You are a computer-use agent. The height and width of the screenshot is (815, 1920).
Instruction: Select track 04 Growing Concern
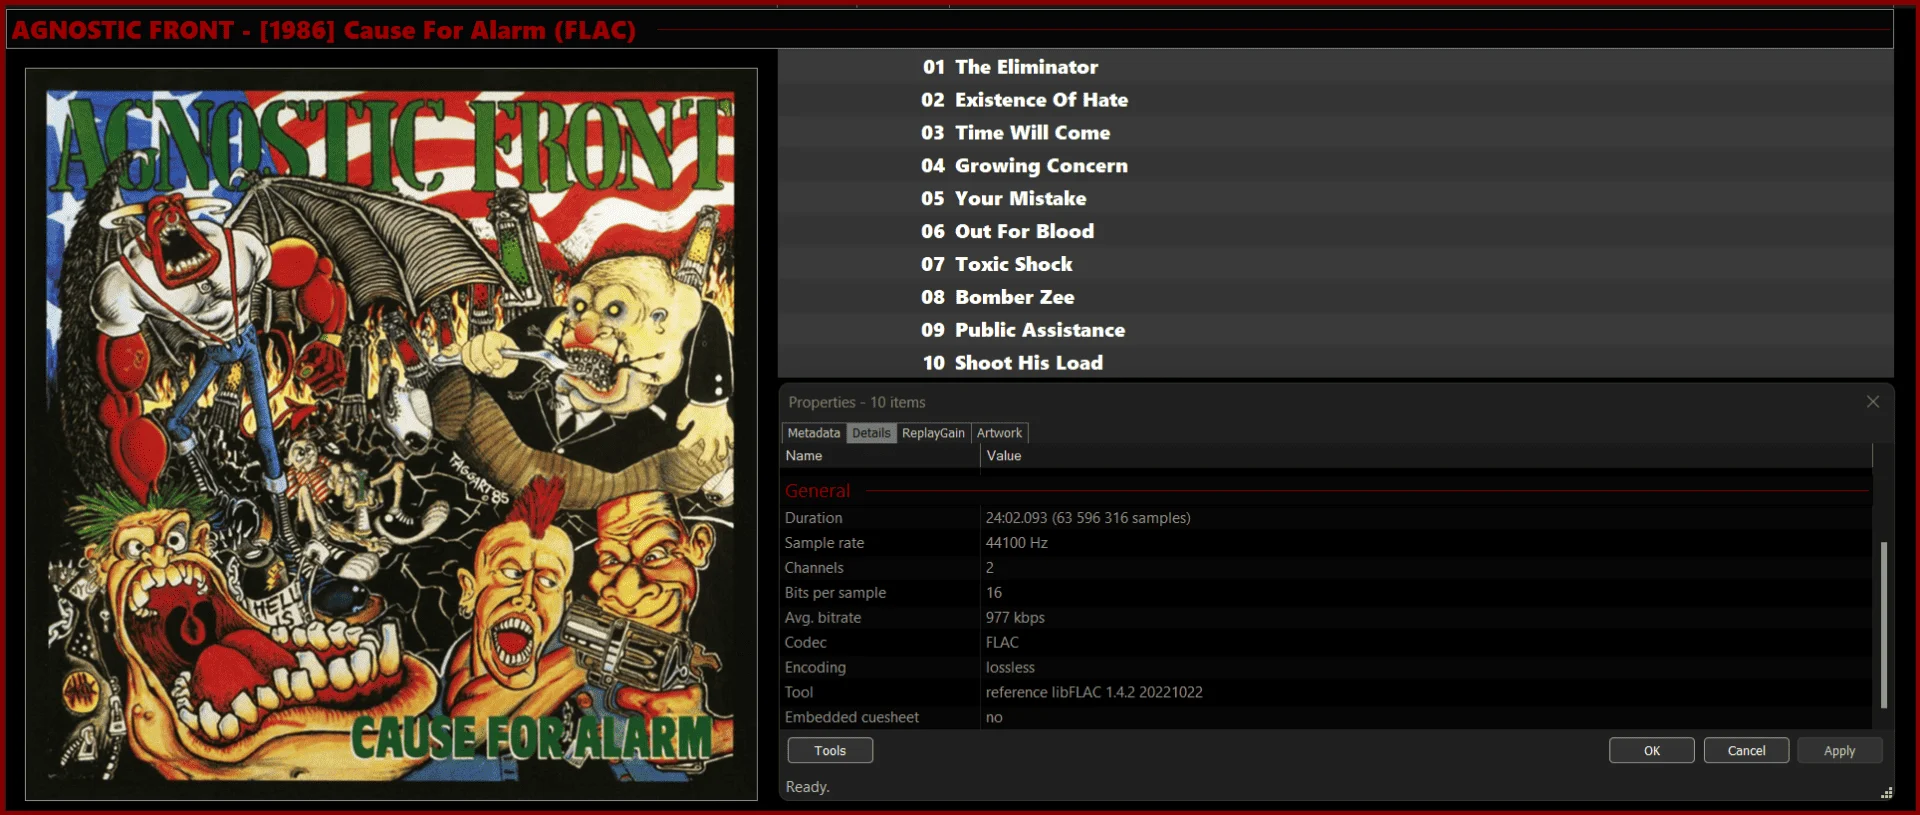point(1335,166)
